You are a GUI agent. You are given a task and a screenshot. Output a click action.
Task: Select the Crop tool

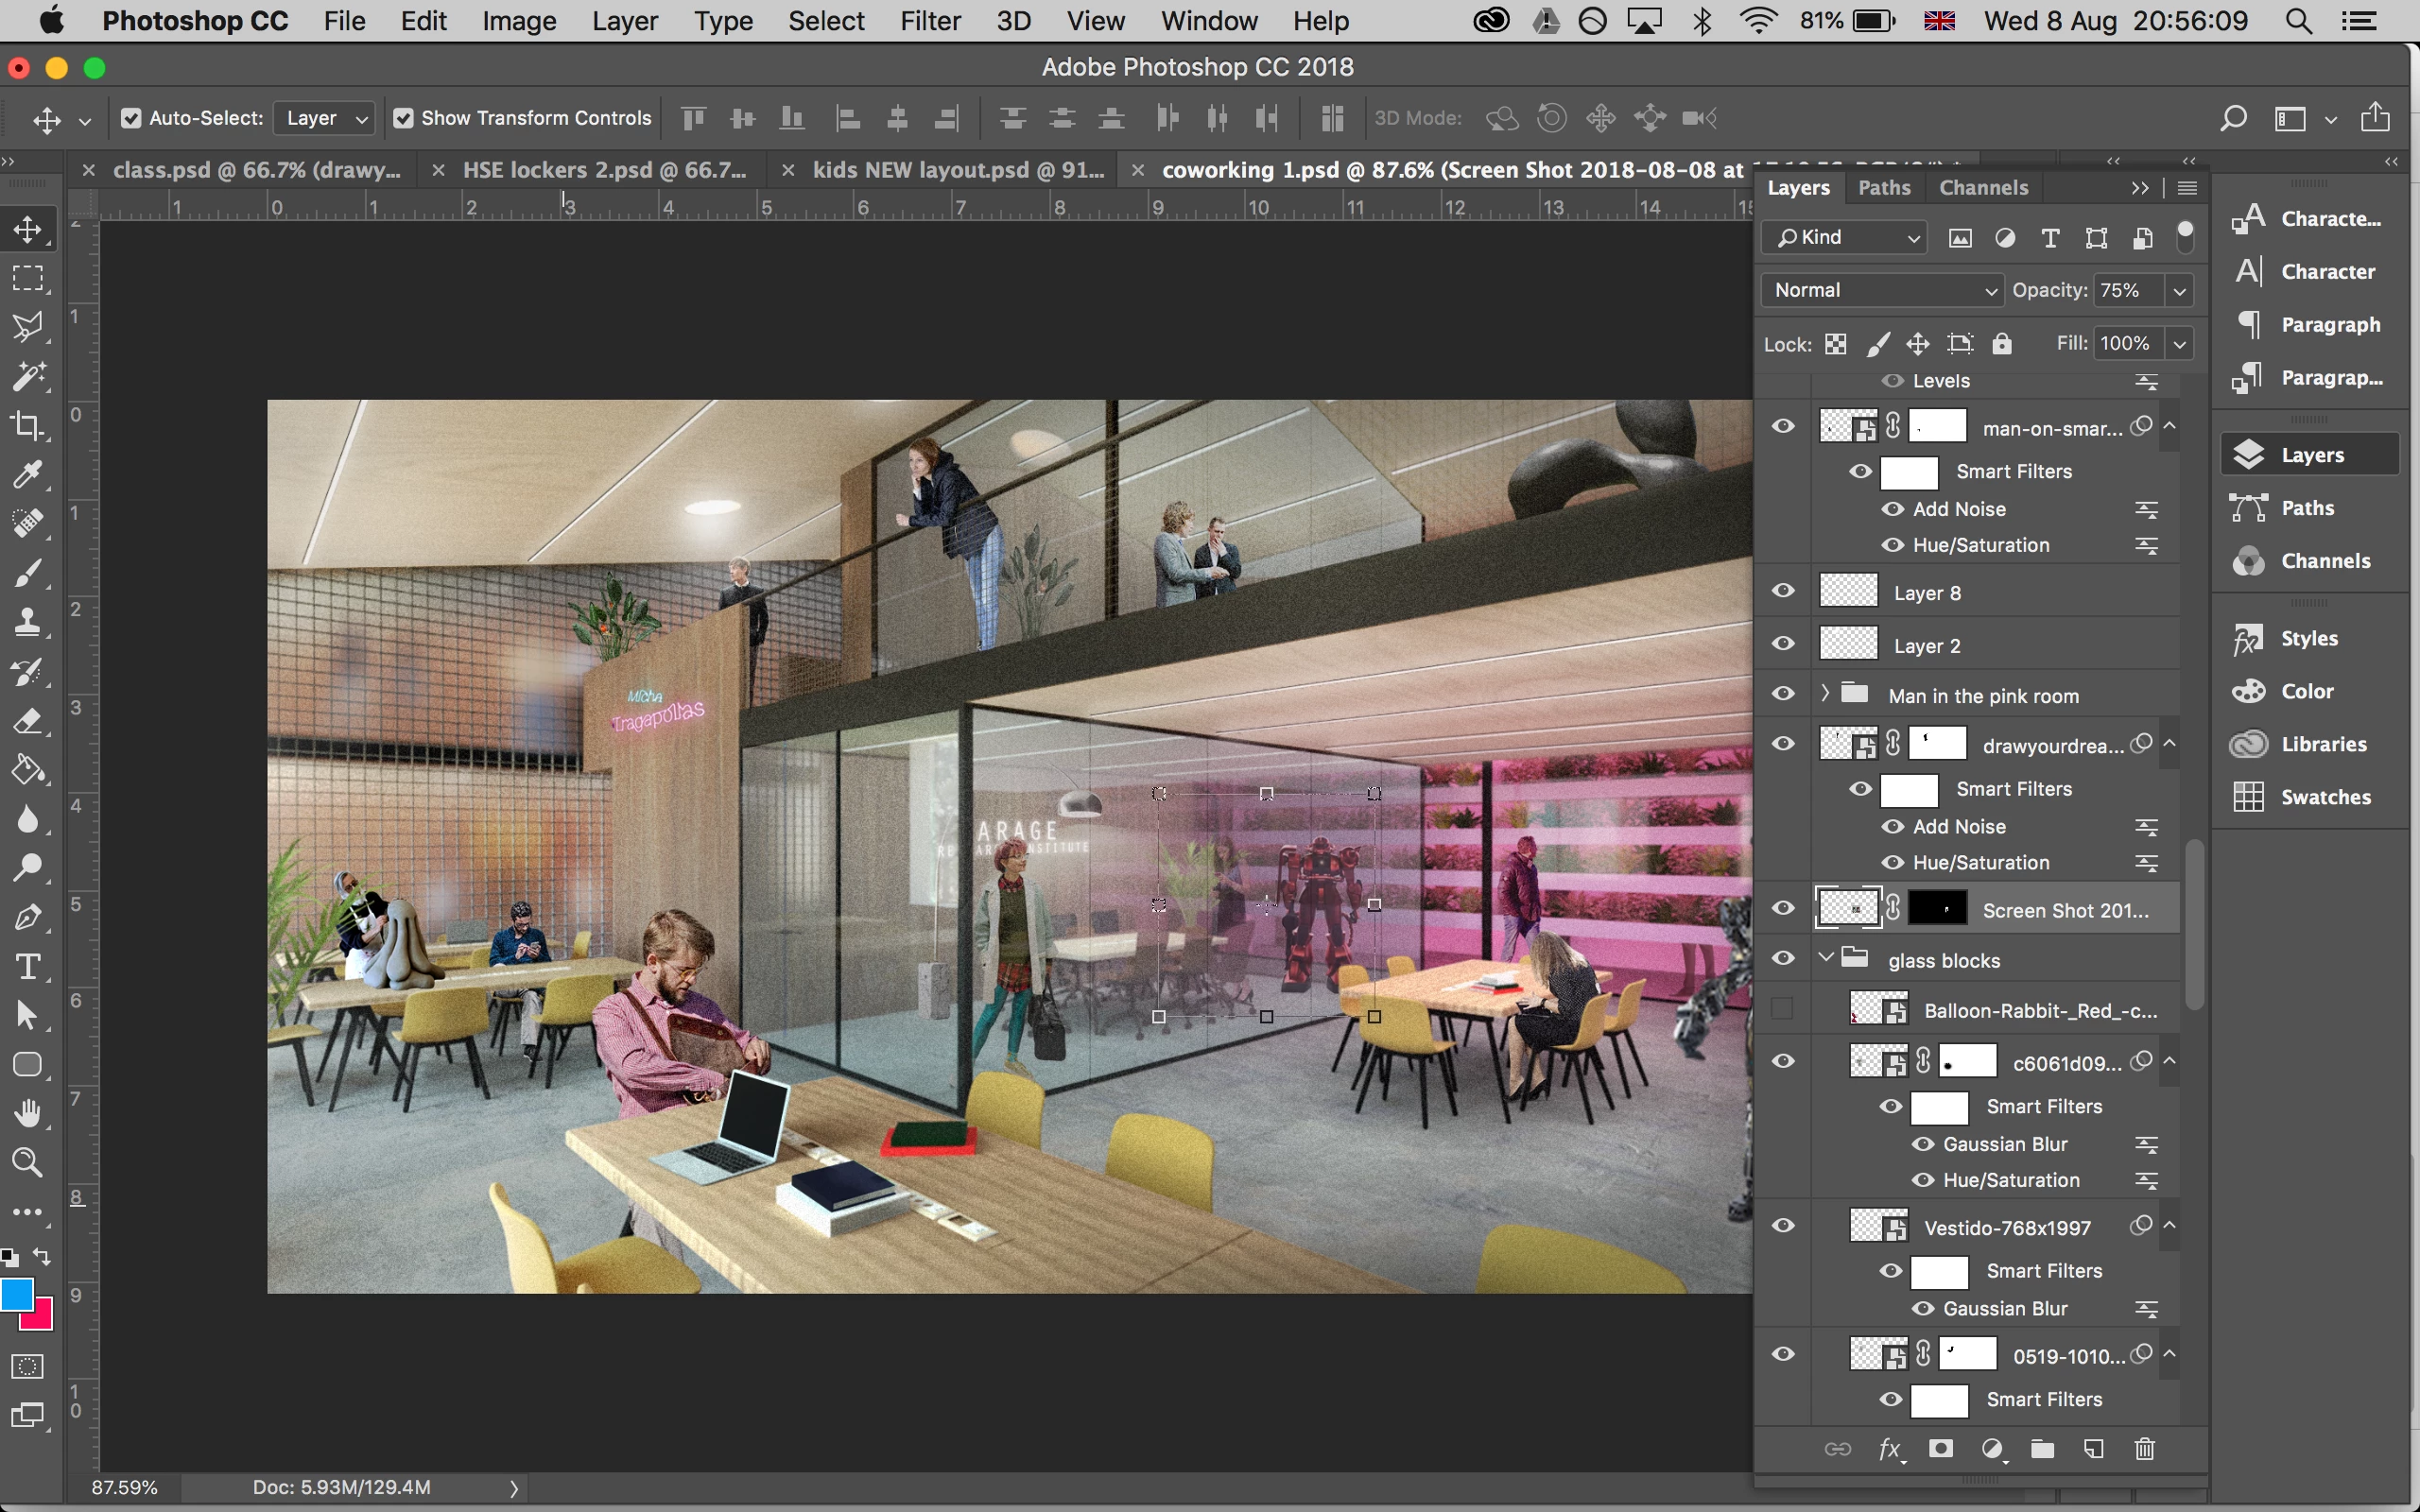[27, 425]
